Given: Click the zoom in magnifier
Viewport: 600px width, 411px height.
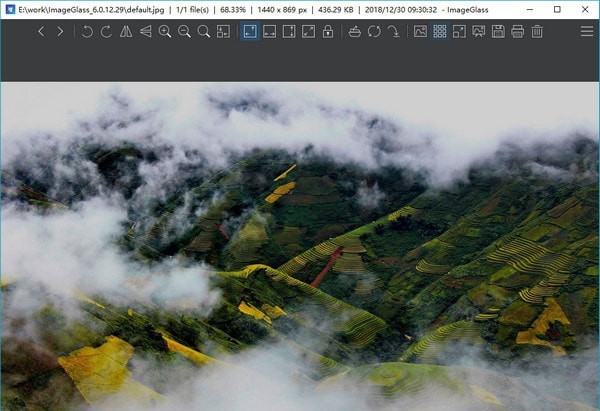Looking at the screenshot, I should 165,32.
